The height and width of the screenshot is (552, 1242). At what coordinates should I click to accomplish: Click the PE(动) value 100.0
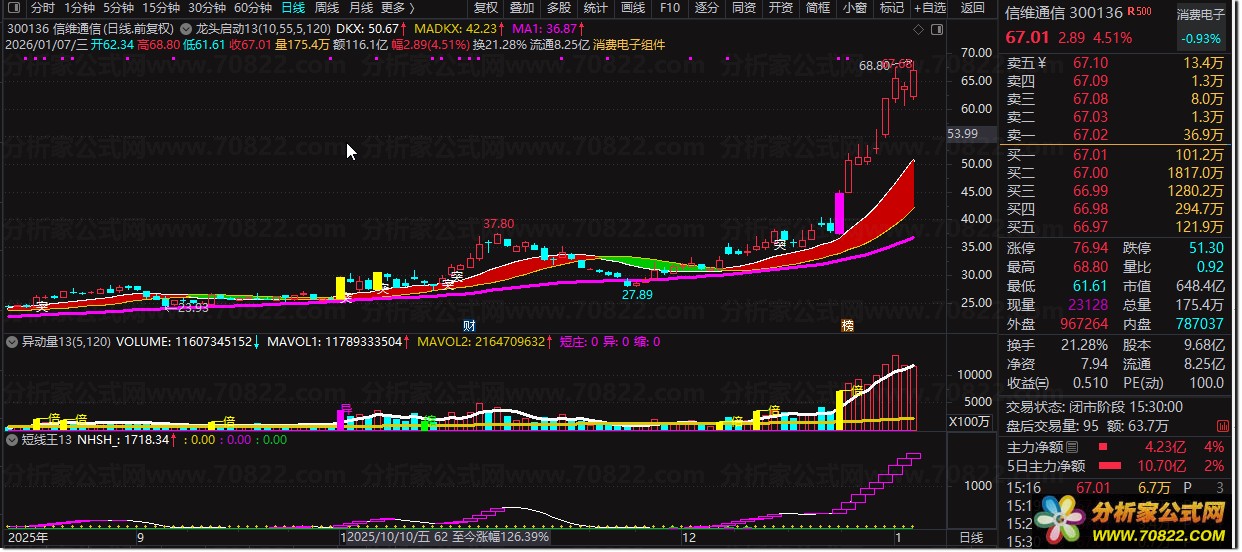pos(1206,382)
